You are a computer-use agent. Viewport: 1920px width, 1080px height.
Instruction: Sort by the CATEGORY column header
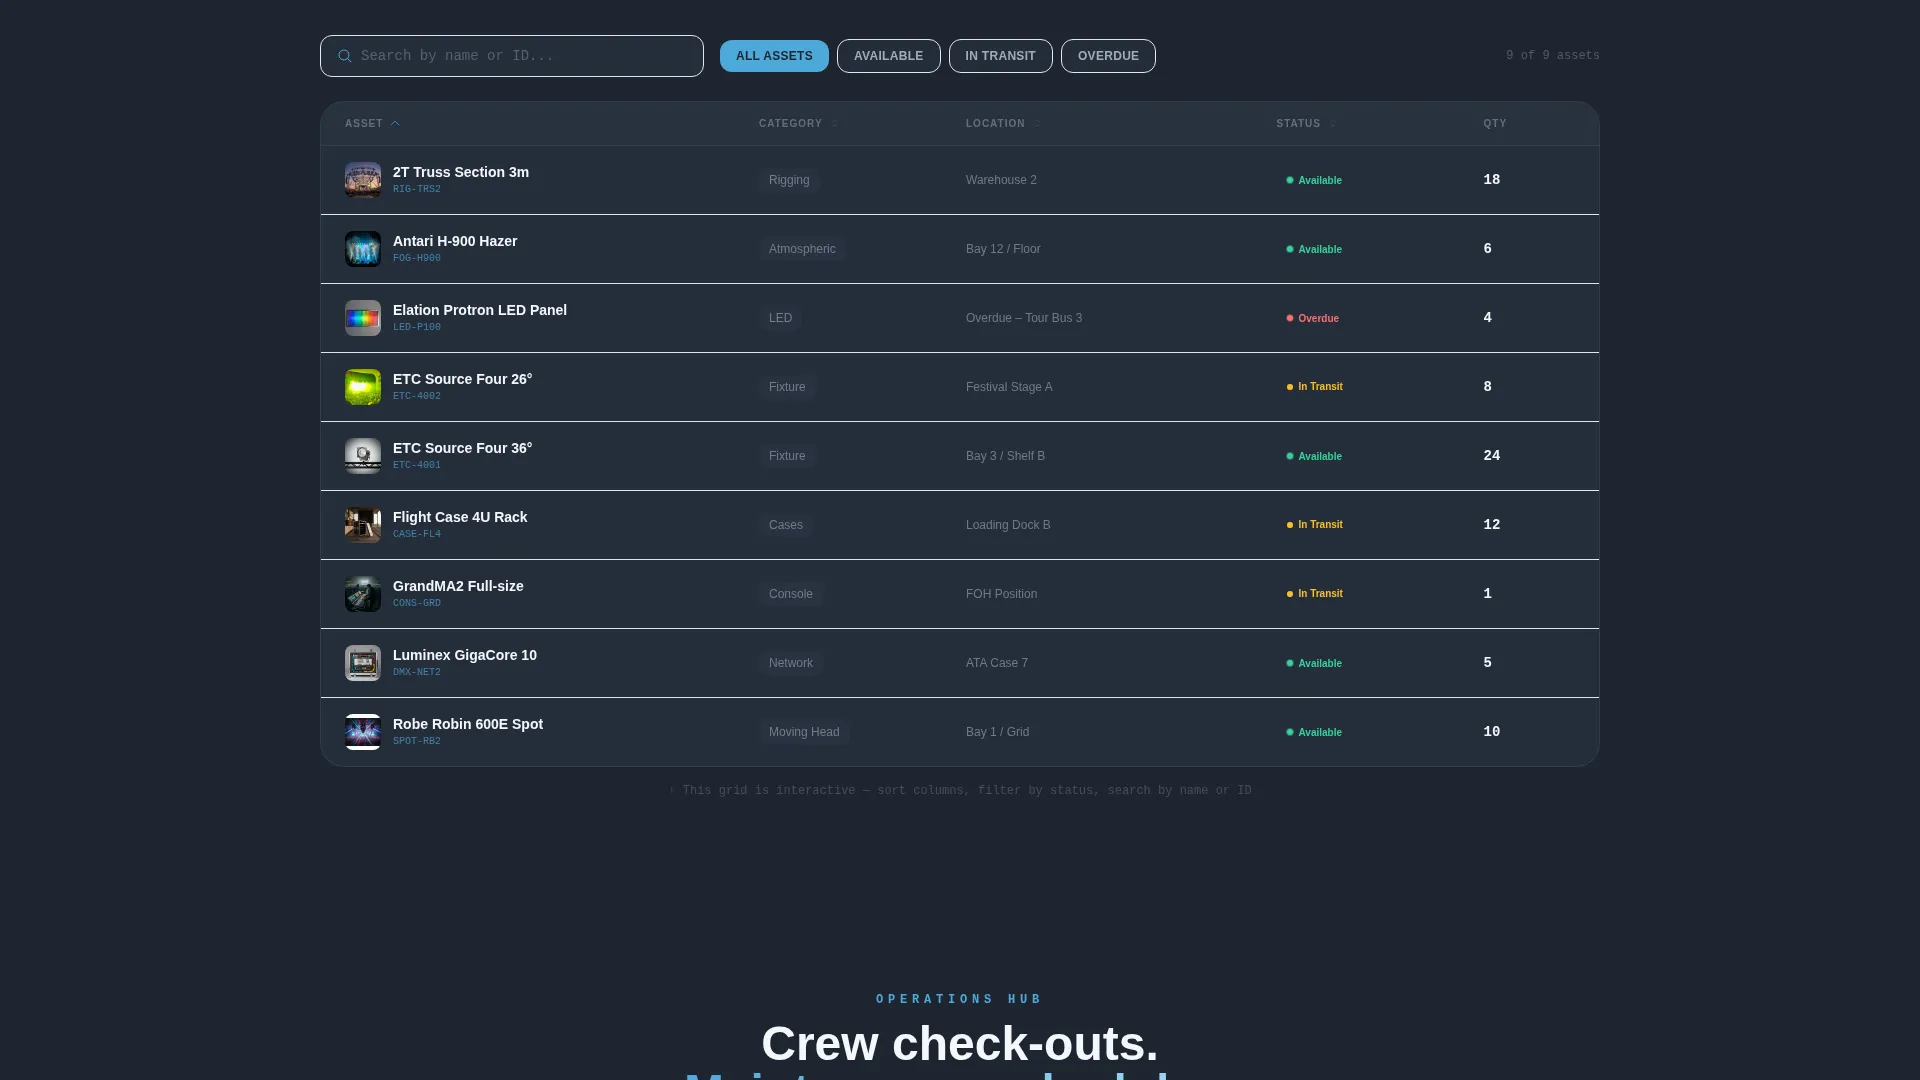(x=798, y=124)
